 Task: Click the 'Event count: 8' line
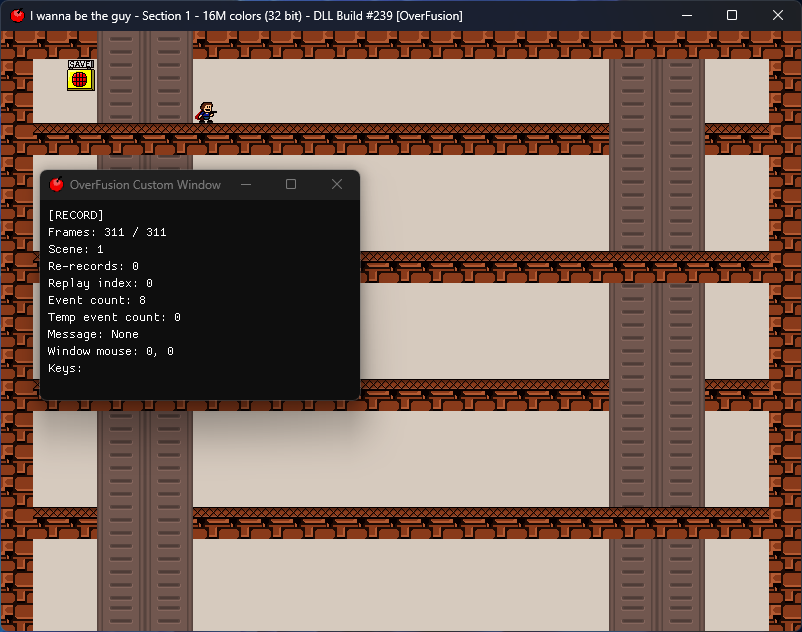coord(97,300)
